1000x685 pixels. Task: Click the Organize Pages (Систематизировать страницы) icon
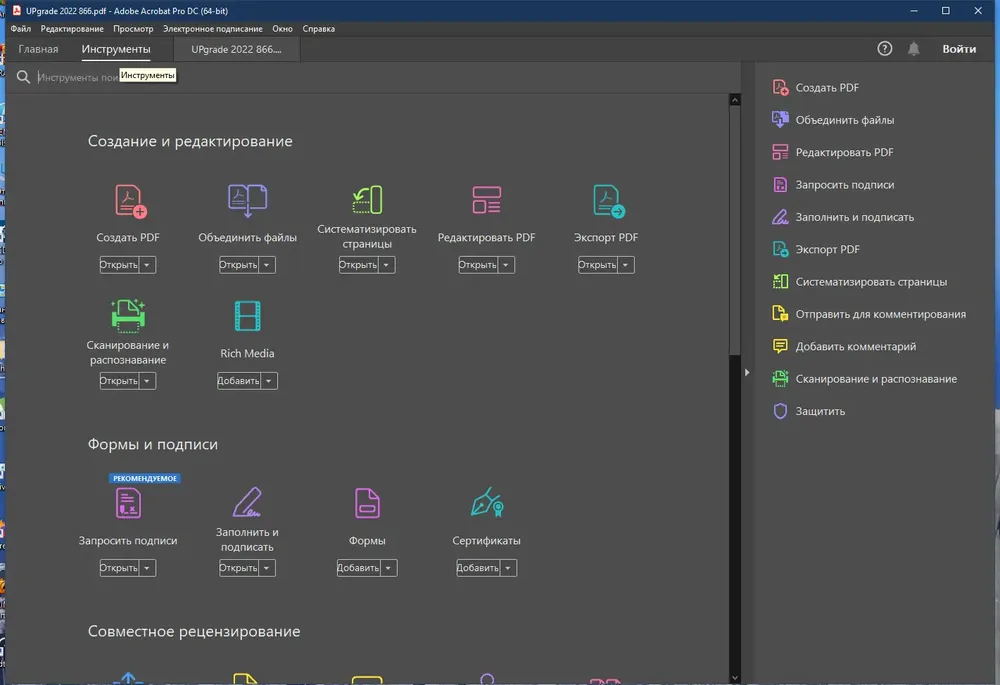coord(367,200)
